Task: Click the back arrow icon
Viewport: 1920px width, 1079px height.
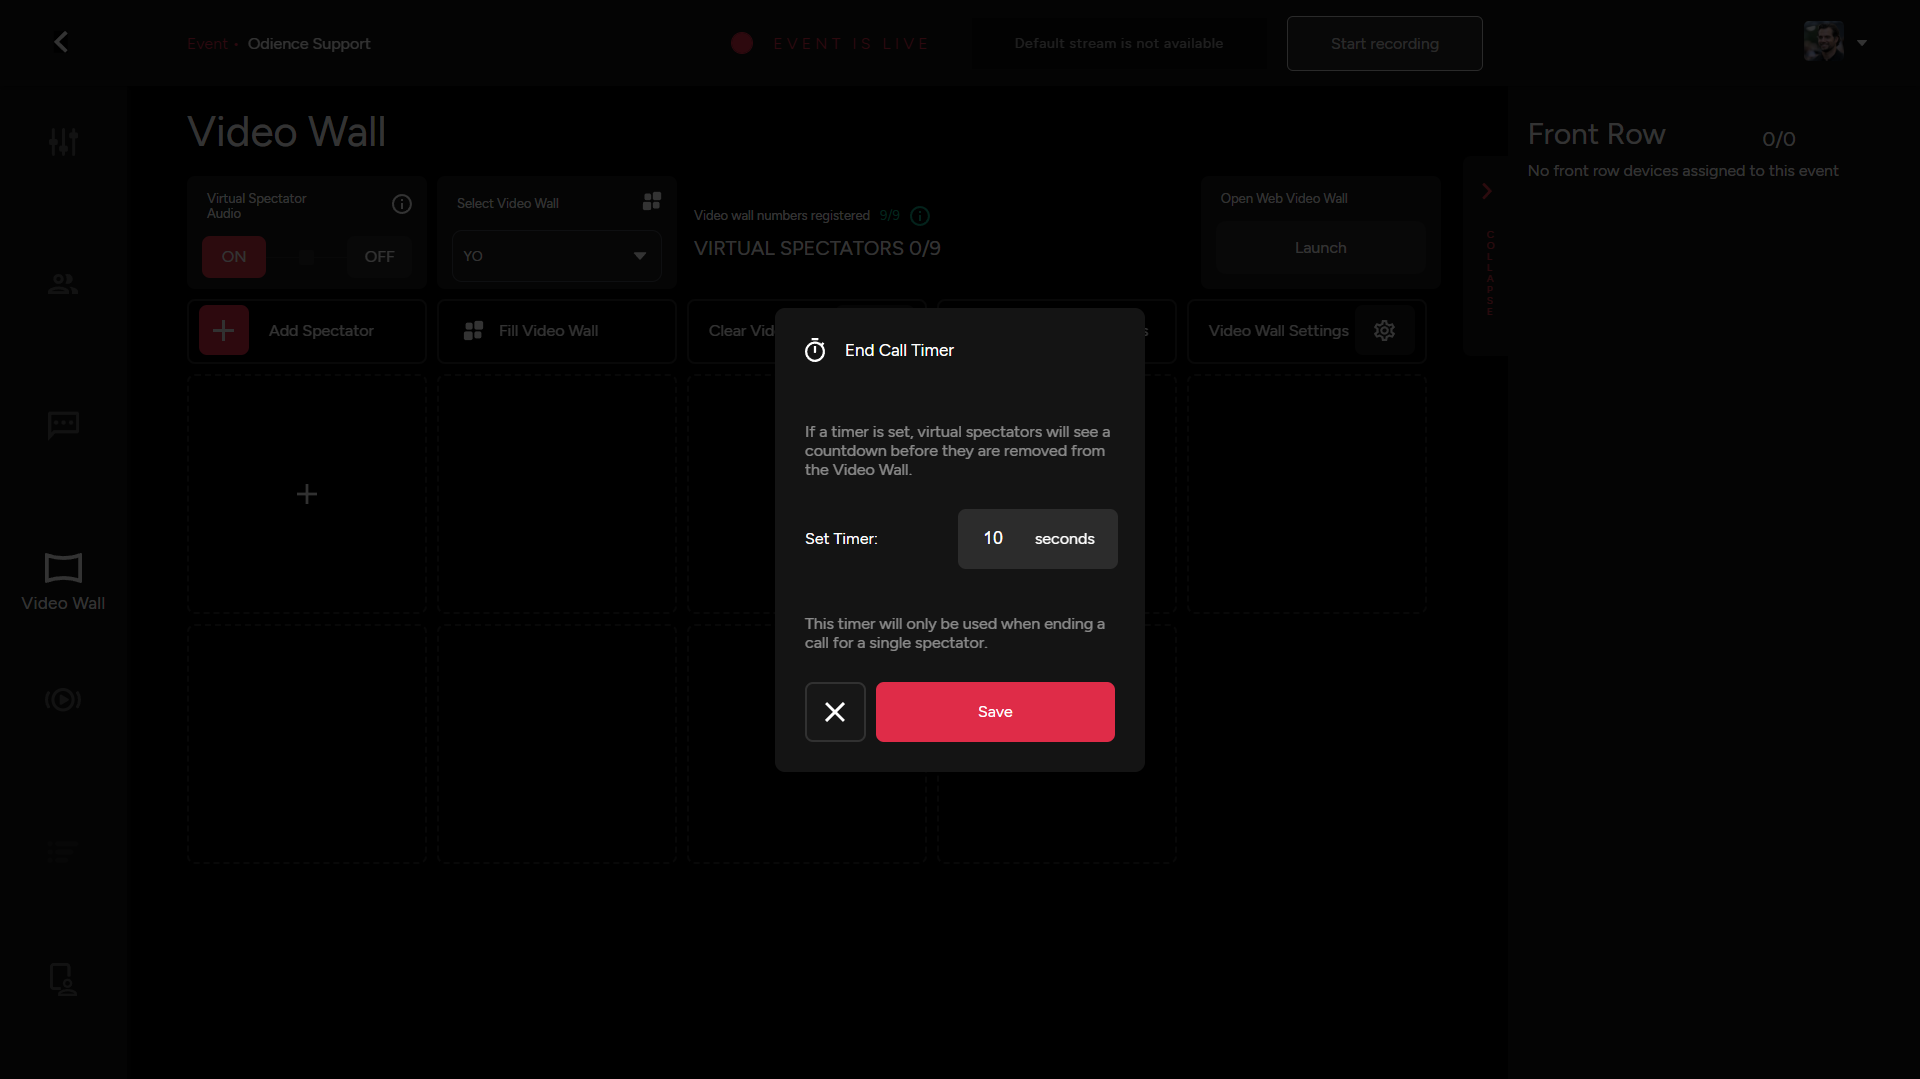Action: click(61, 42)
